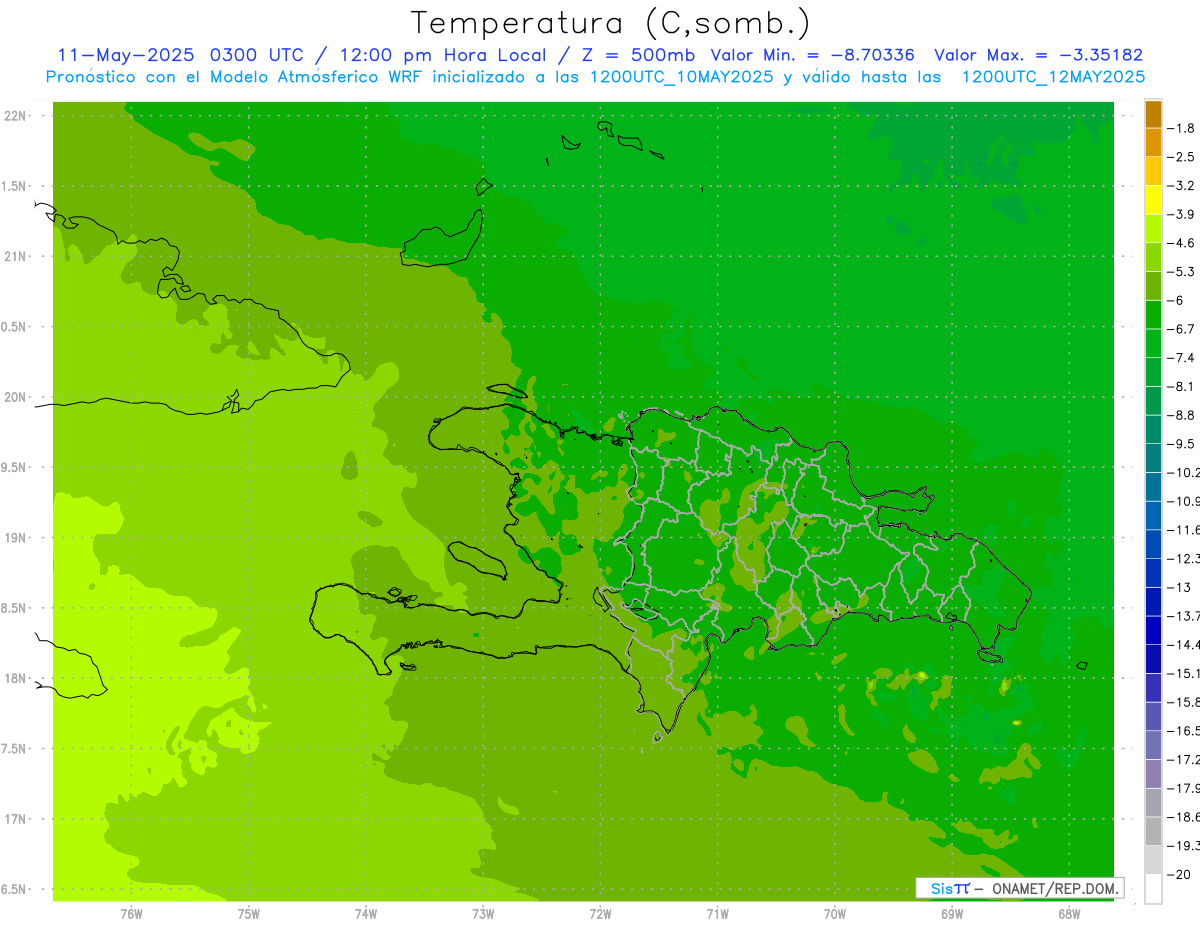1200x927 pixels.
Task: Click the '-6.7' legend value
Action: (1181, 329)
